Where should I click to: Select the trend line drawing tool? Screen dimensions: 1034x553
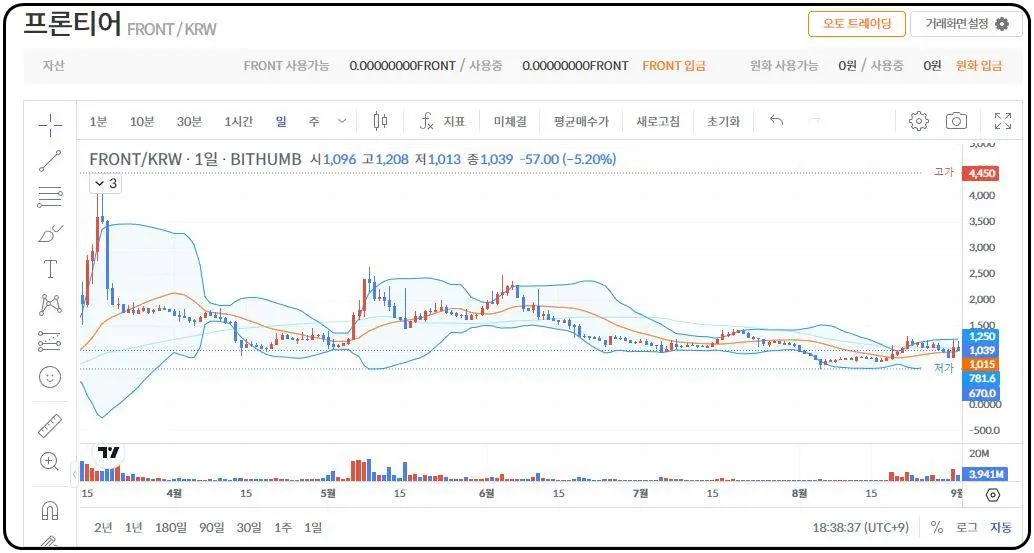pos(50,161)
